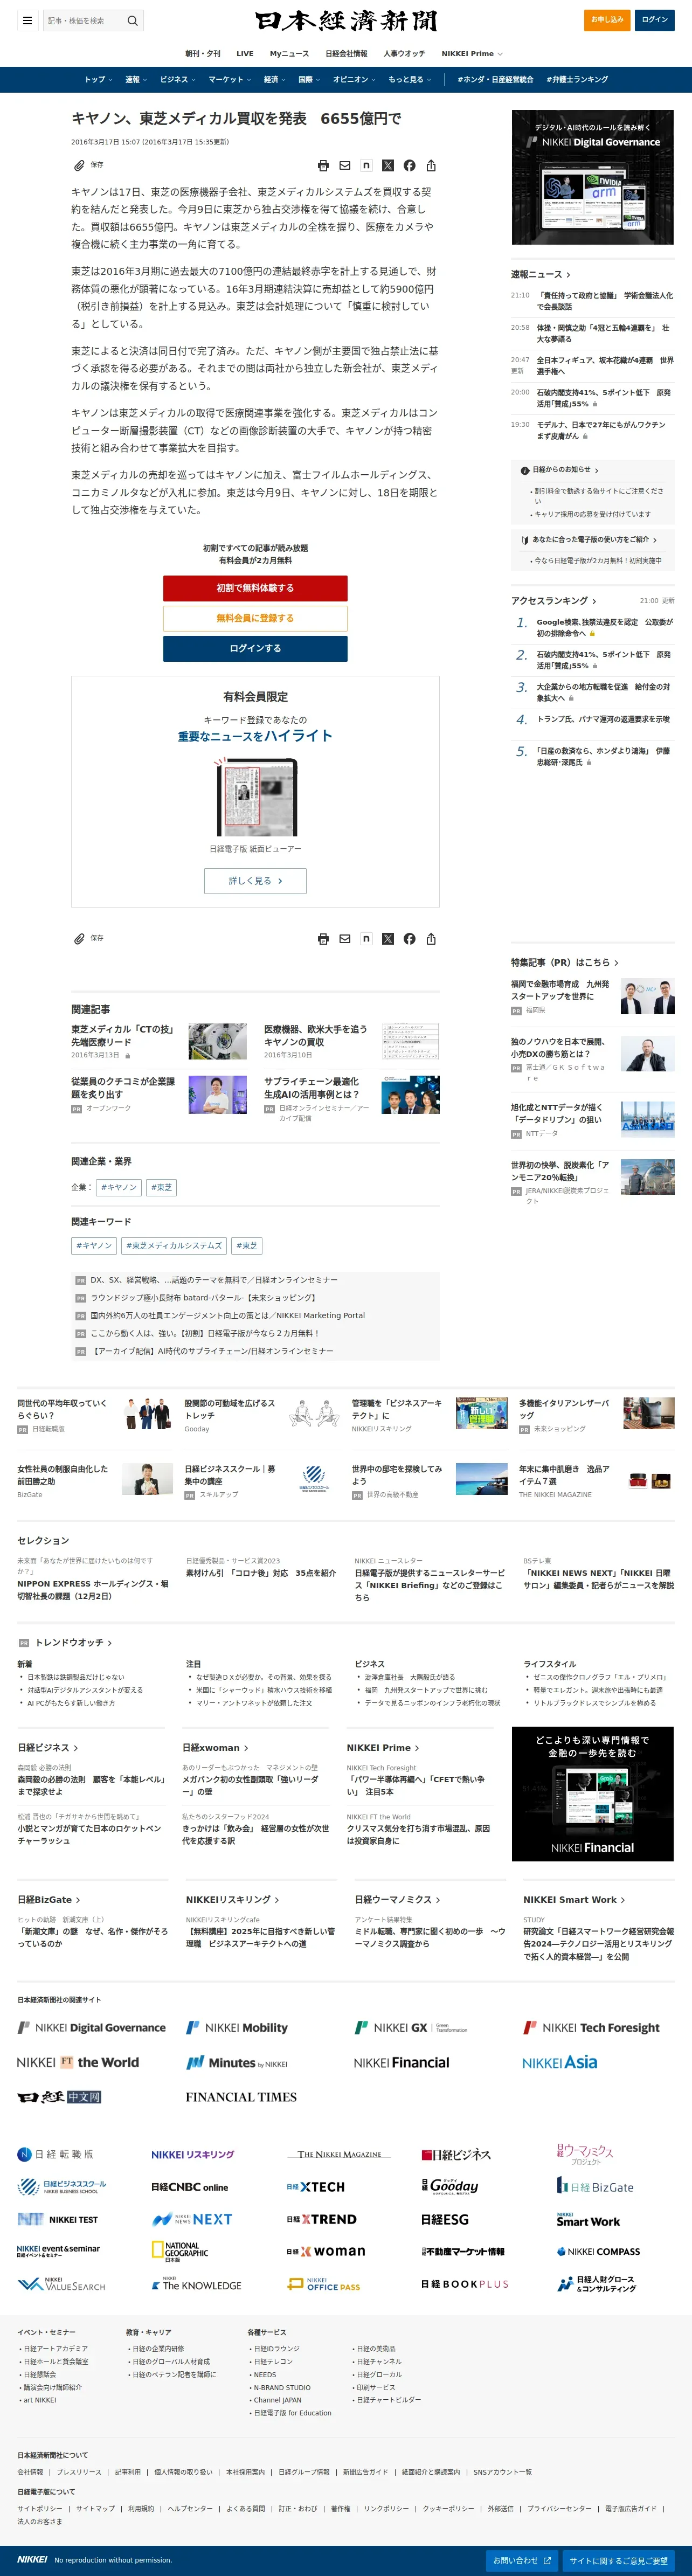Click the 保存 clip icon under the headline
This screenshot has width=692, height=2576.
click(79, 165)
